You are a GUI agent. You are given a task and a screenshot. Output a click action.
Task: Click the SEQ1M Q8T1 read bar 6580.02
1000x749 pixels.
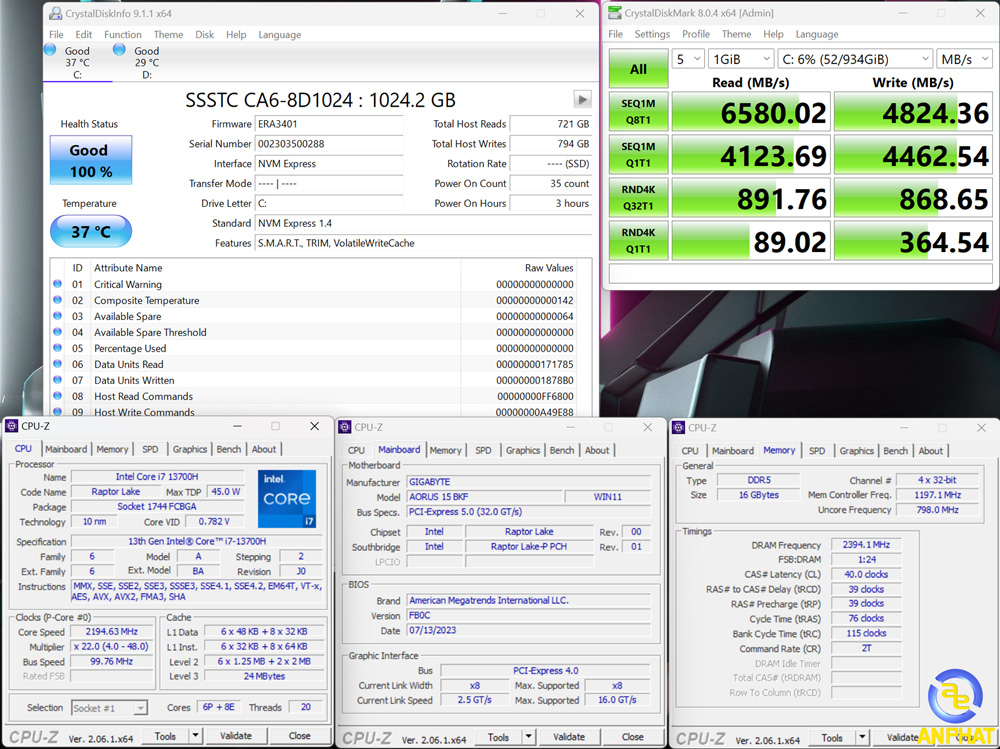(751, 112)
